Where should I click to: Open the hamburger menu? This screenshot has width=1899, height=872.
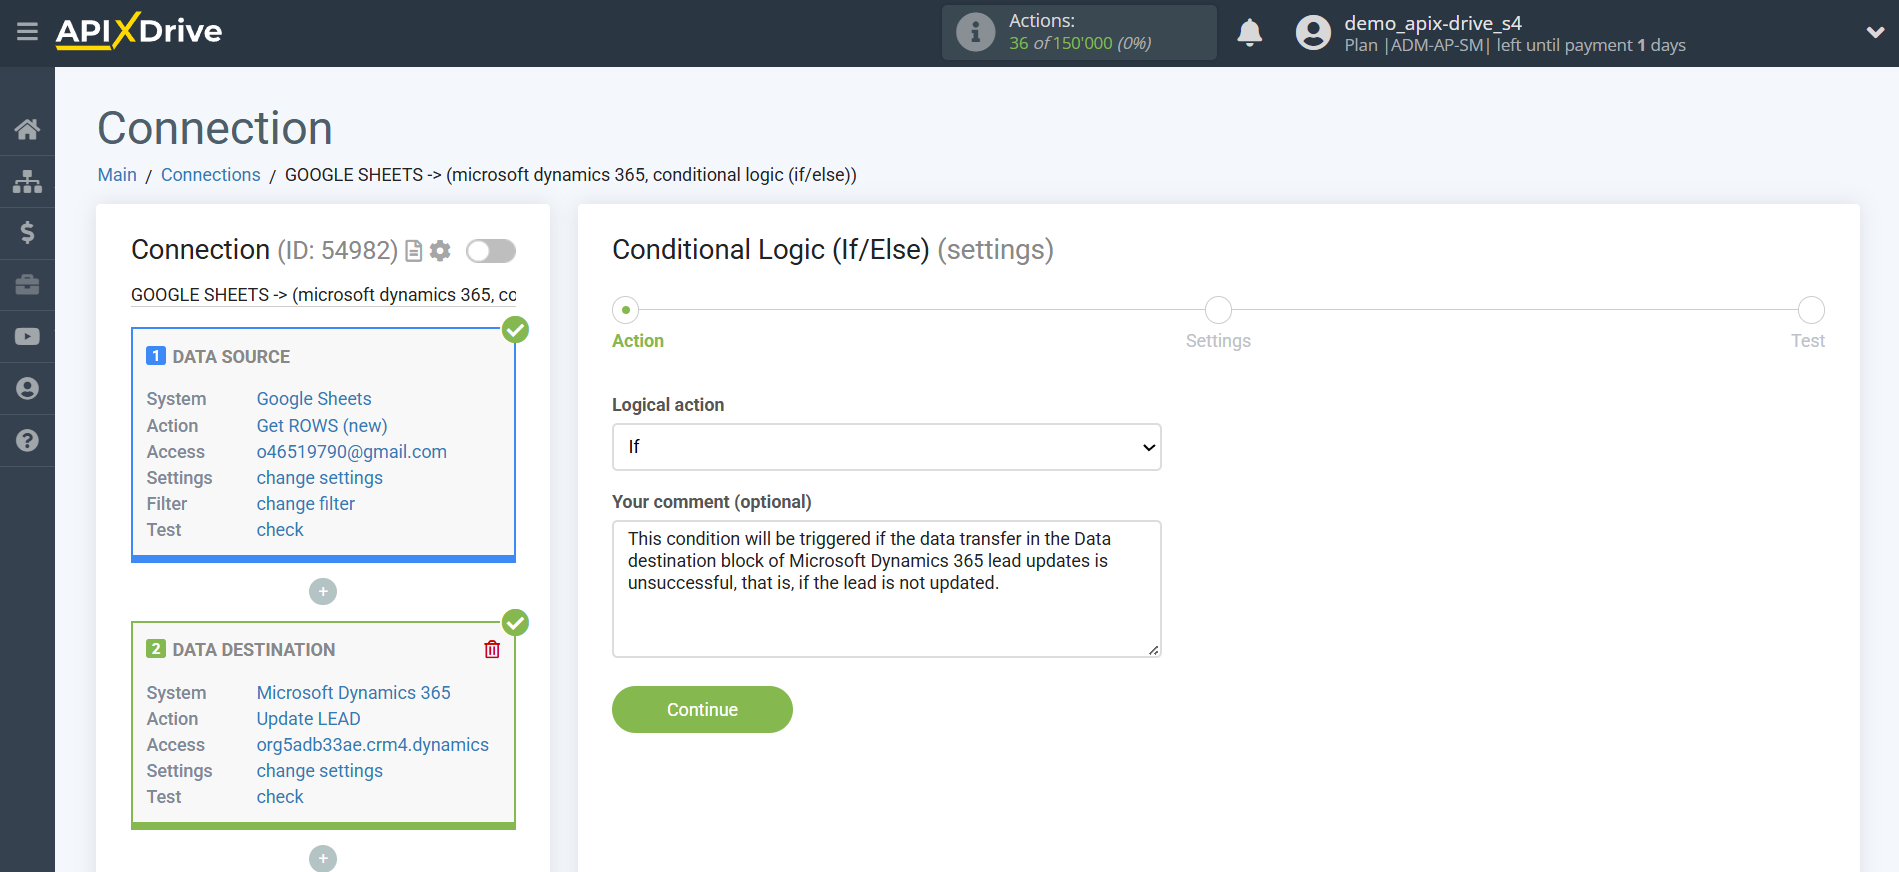pos(27,32)
